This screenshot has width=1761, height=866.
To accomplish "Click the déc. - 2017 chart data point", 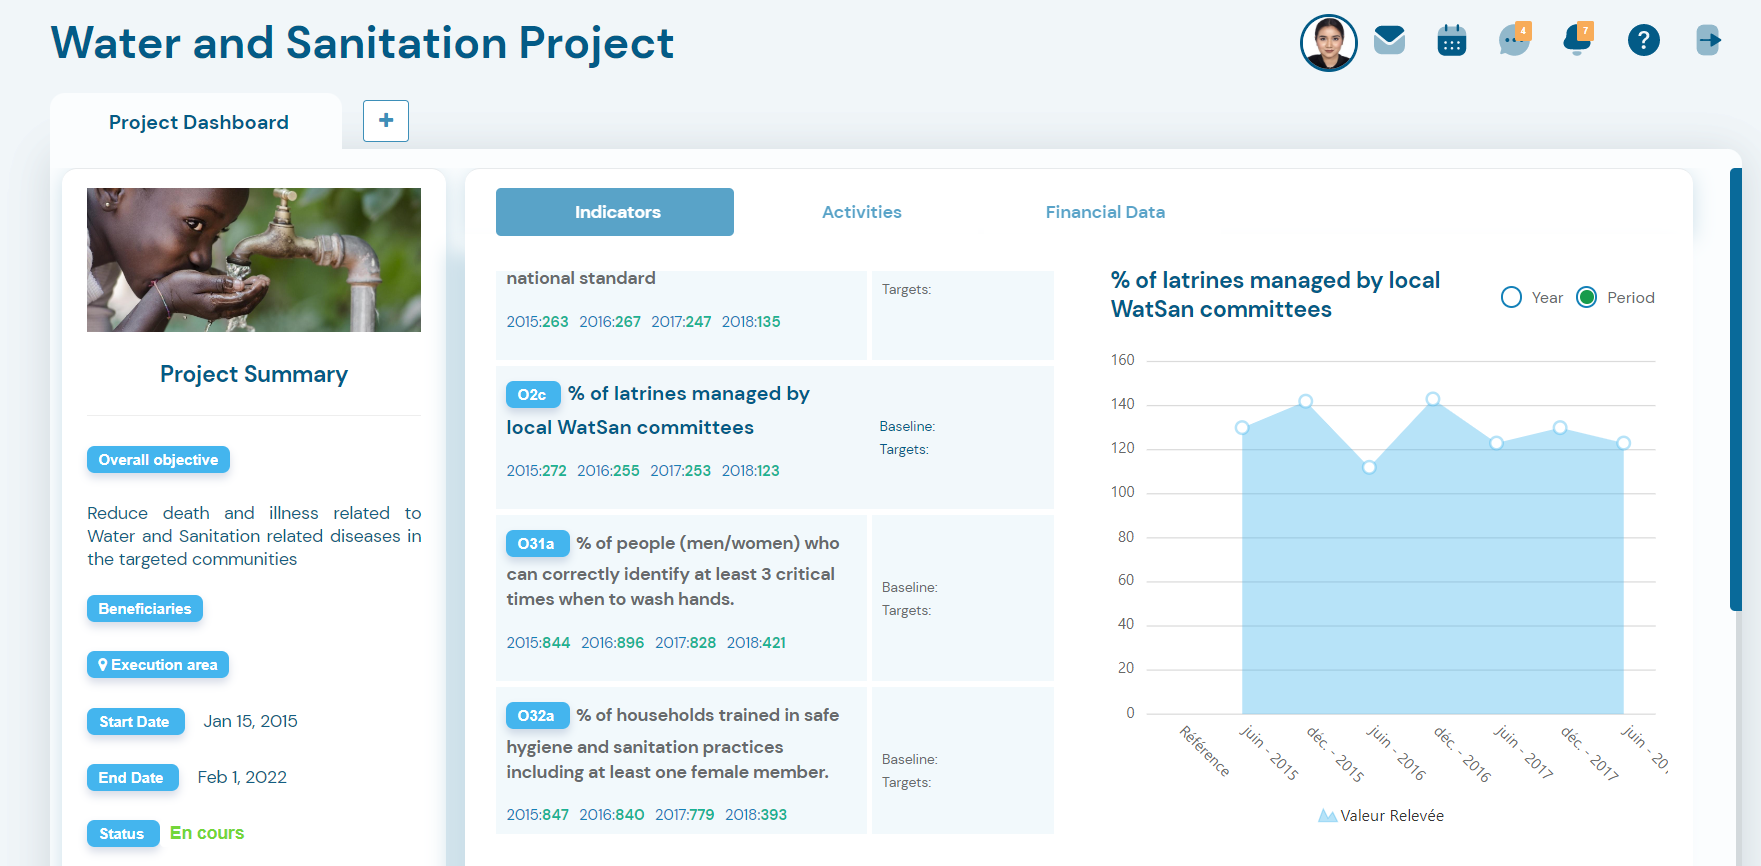I will pyautogui.click(x=1560, y=428).
